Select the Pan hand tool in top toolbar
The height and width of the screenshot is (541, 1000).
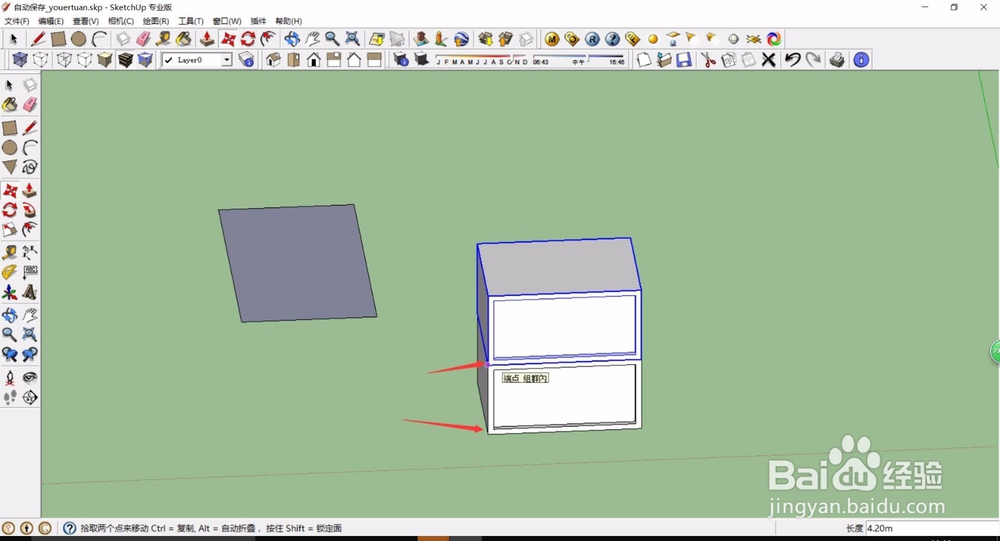tap(312, 40)
